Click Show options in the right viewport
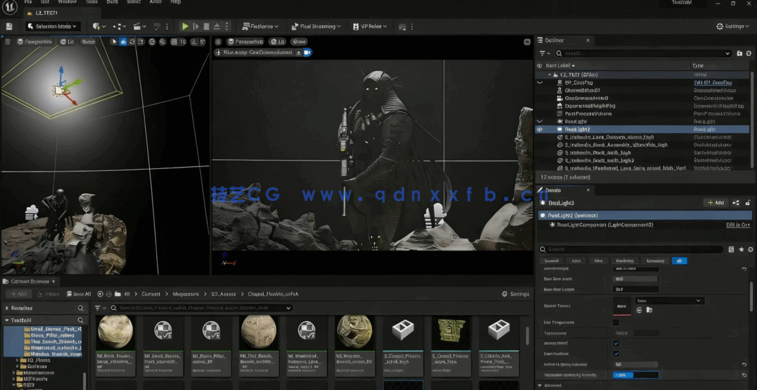 pos(299,42)
